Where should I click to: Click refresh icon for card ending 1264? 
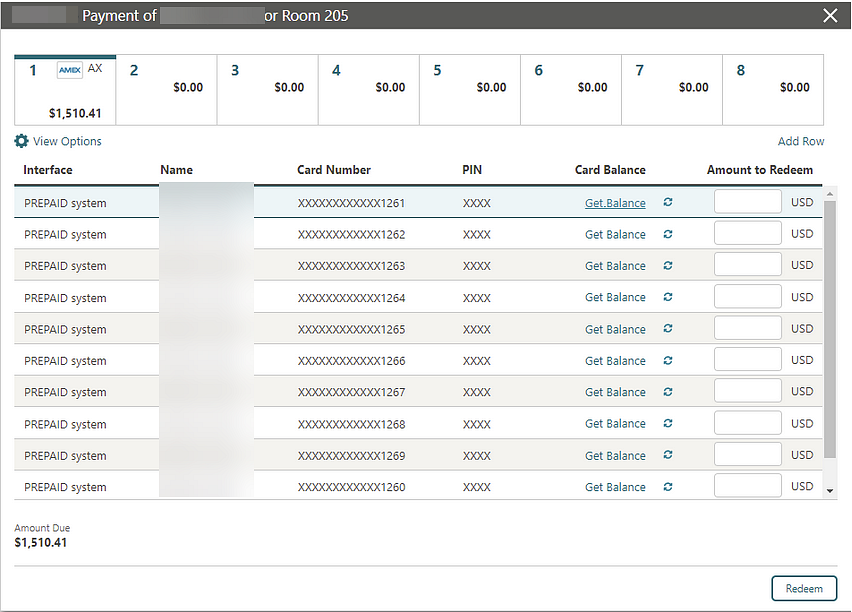668,297
